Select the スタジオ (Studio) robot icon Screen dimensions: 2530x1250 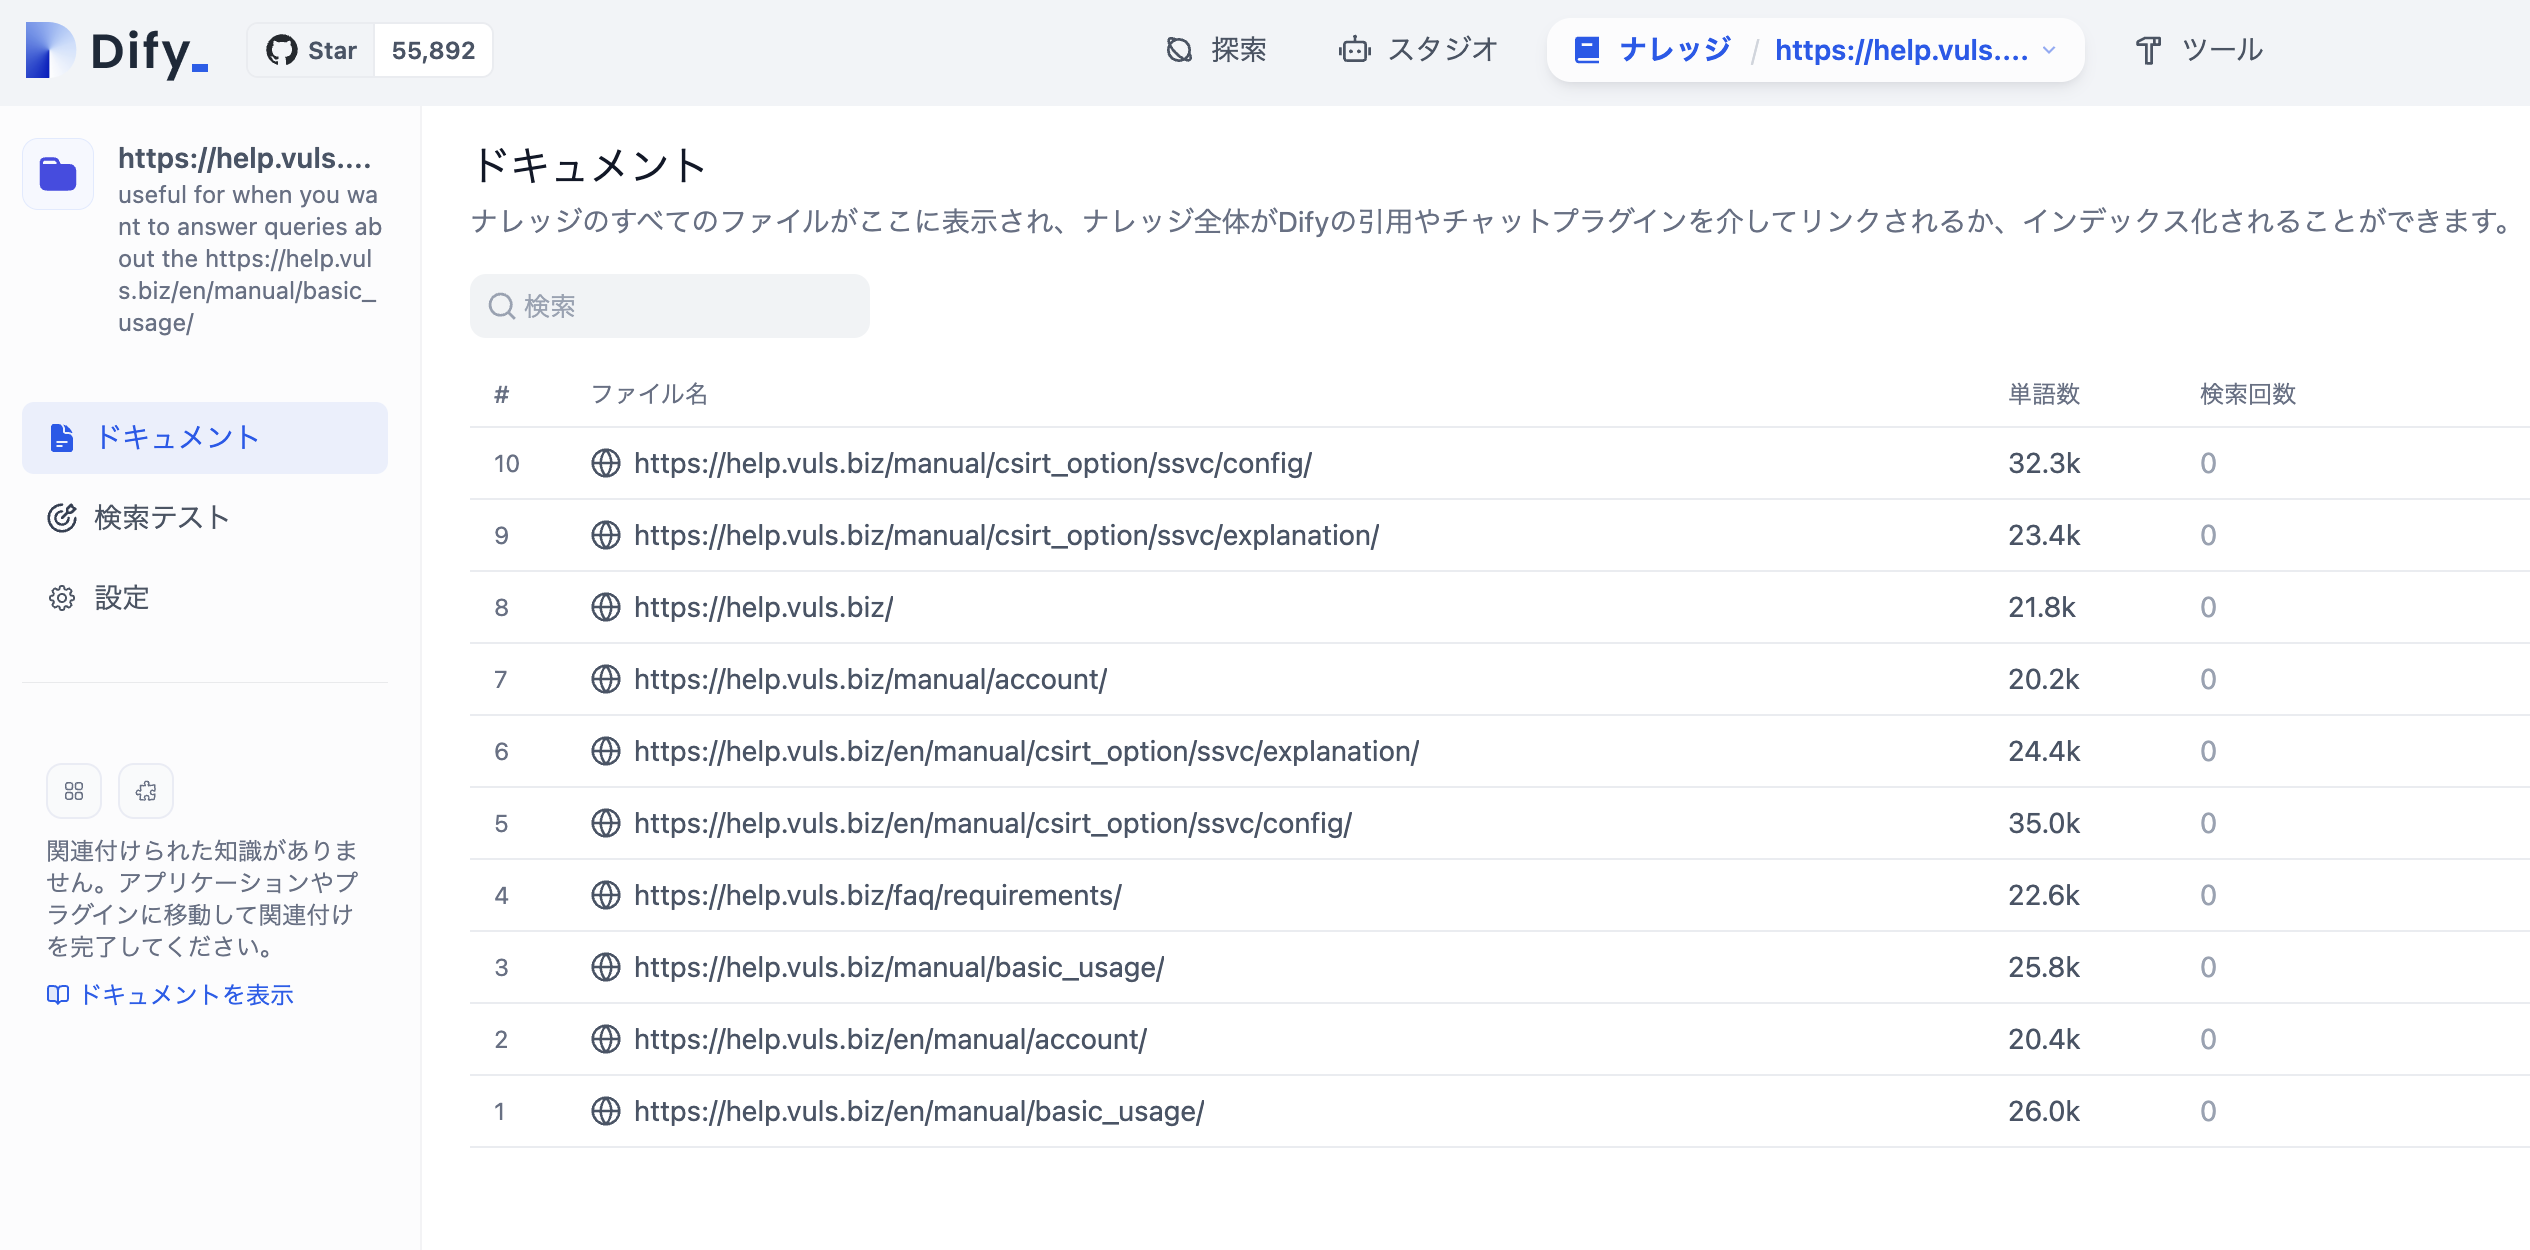pos(1353,49)
